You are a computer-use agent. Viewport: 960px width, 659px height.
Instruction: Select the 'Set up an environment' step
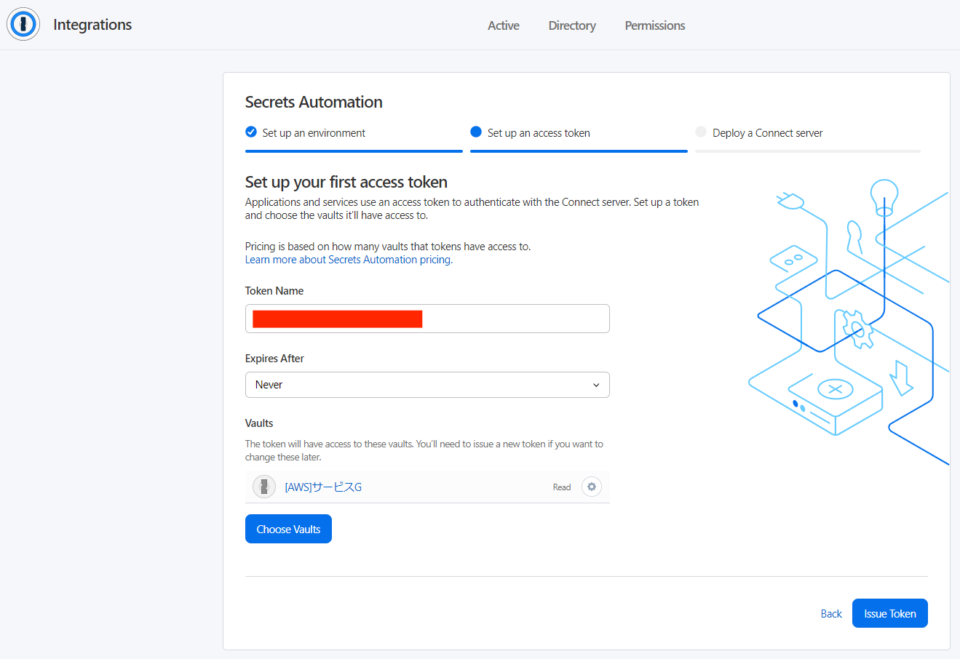(313, 133)
